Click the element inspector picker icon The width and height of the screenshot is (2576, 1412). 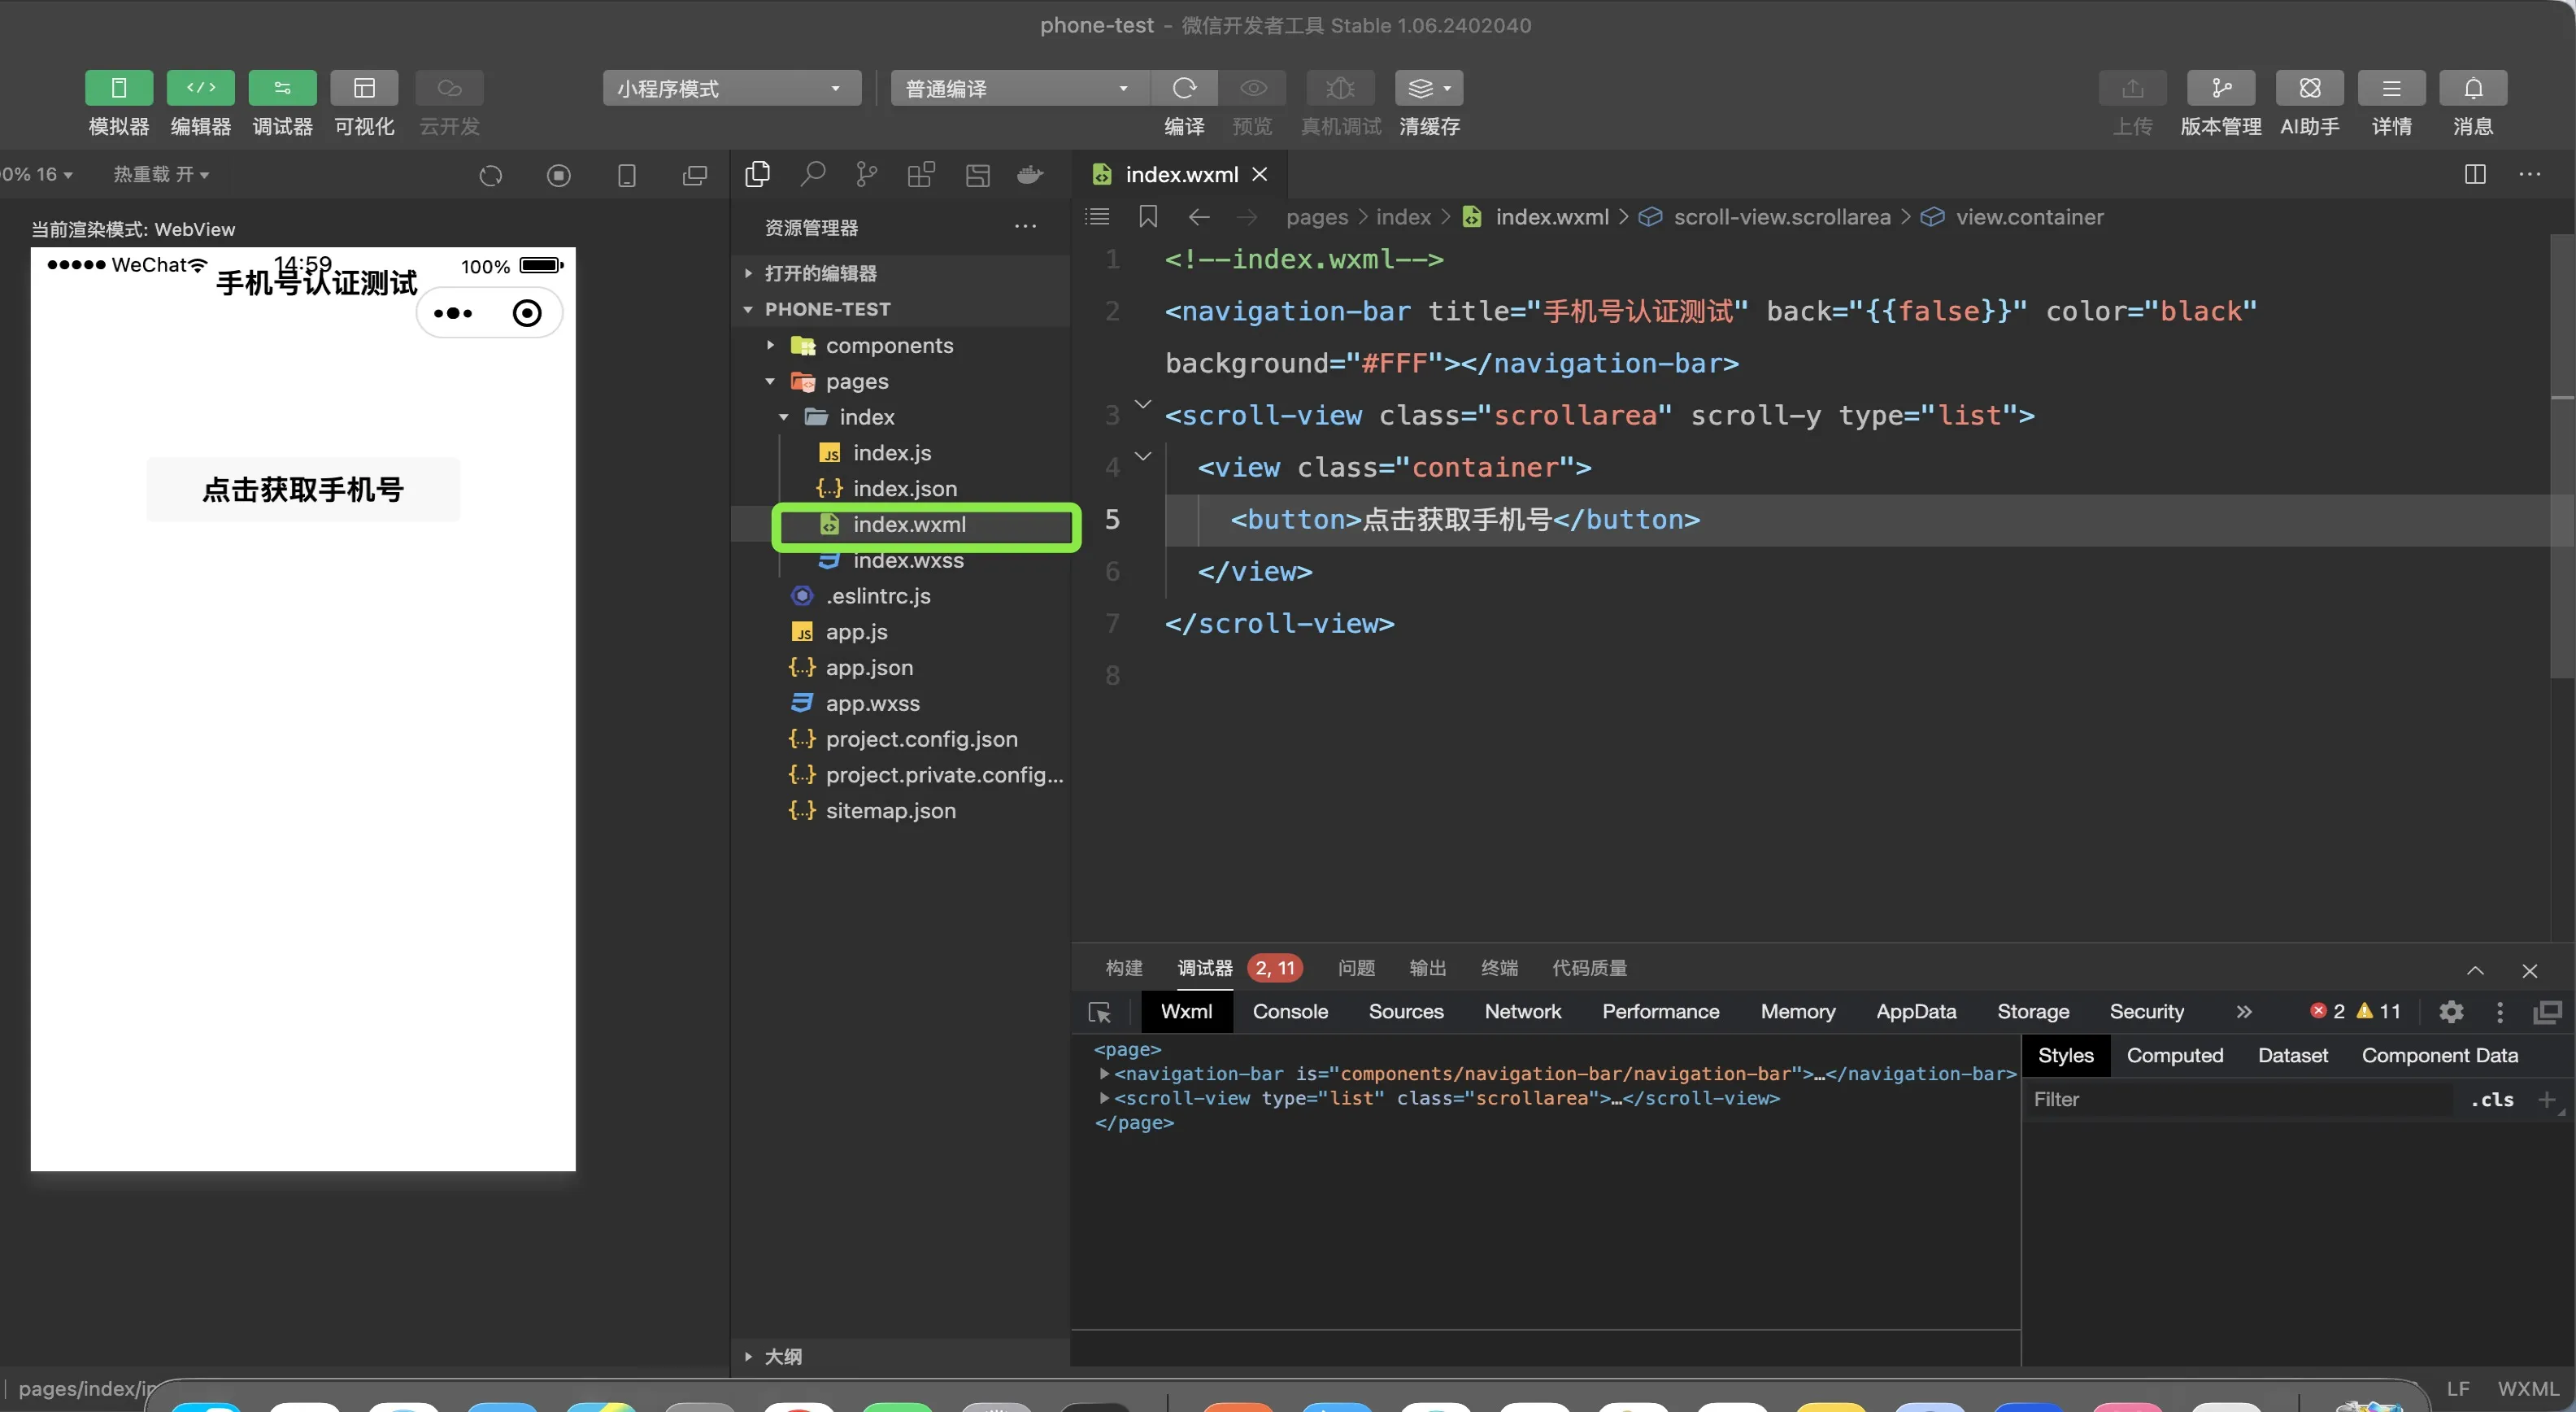pos(1100,1012)
